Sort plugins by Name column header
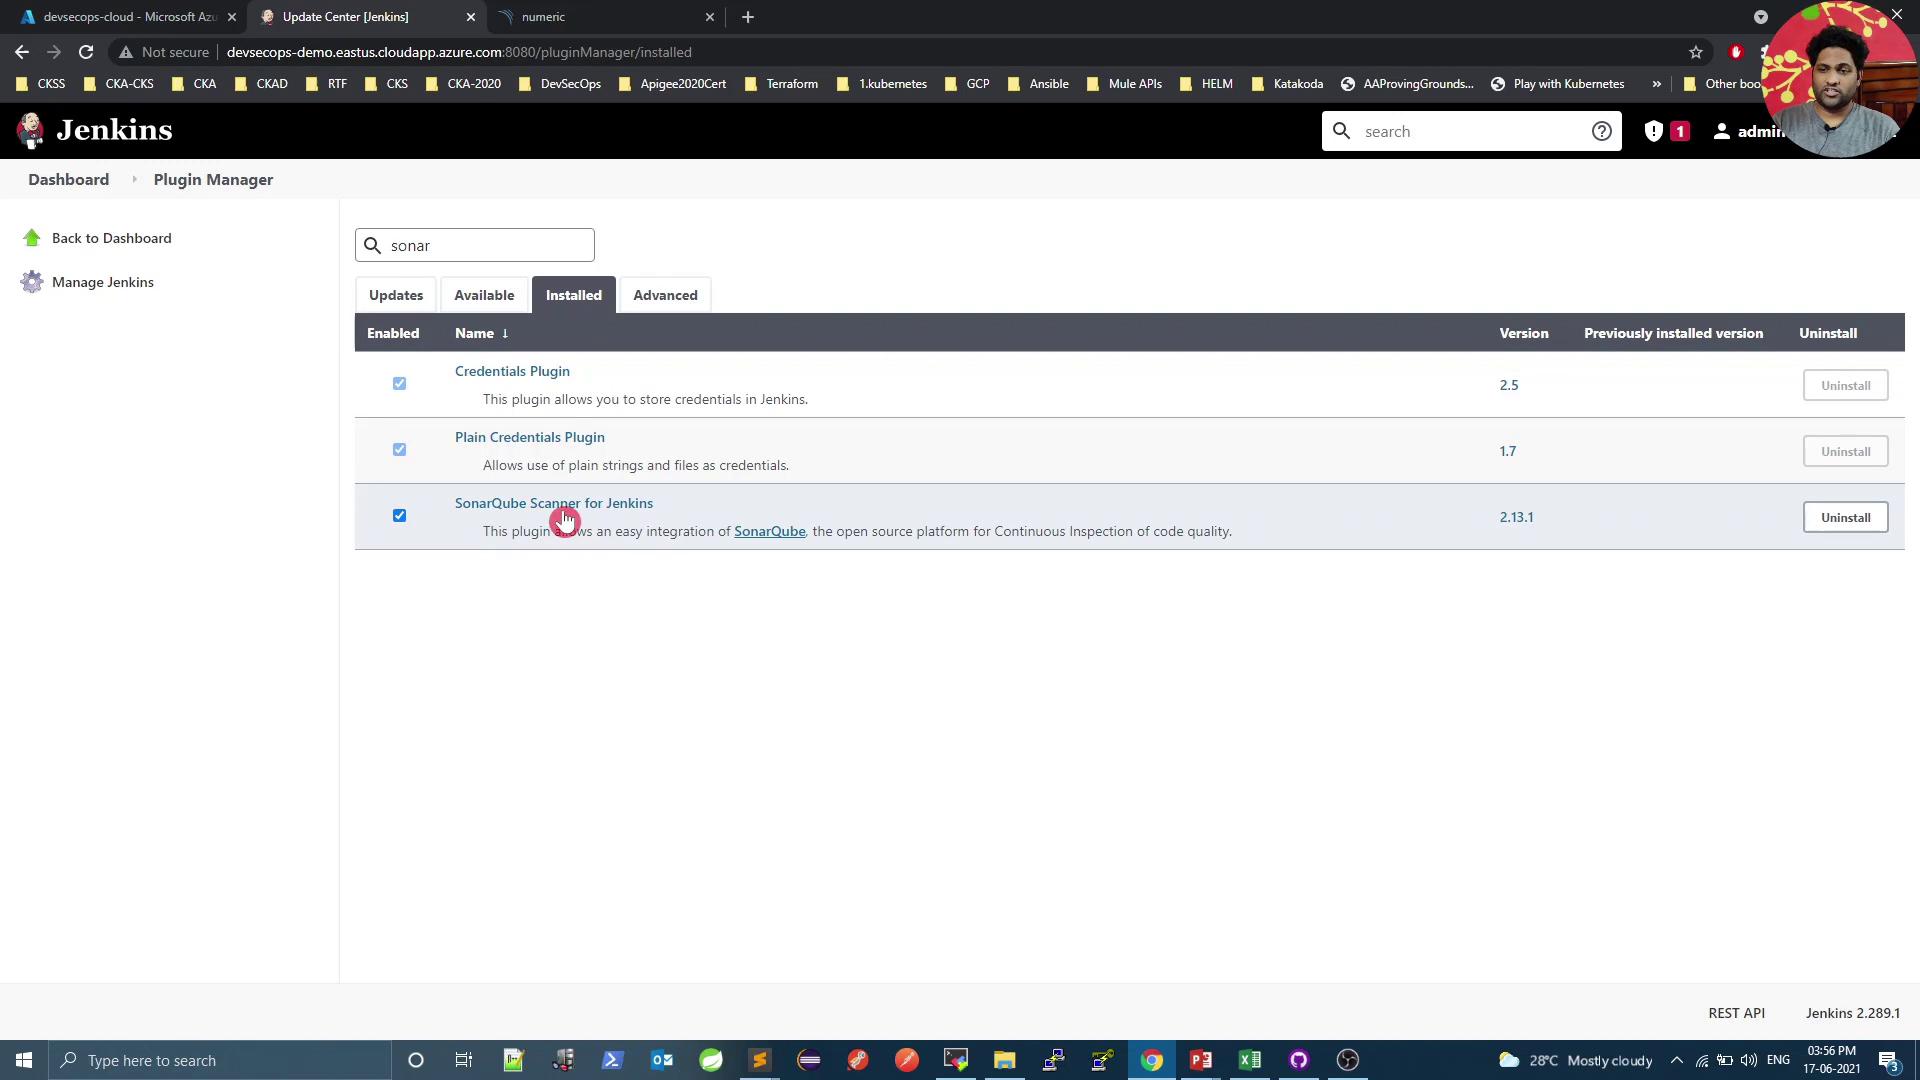The width and height of the screenshot is (1920, 1080). [x=474, y=333]
